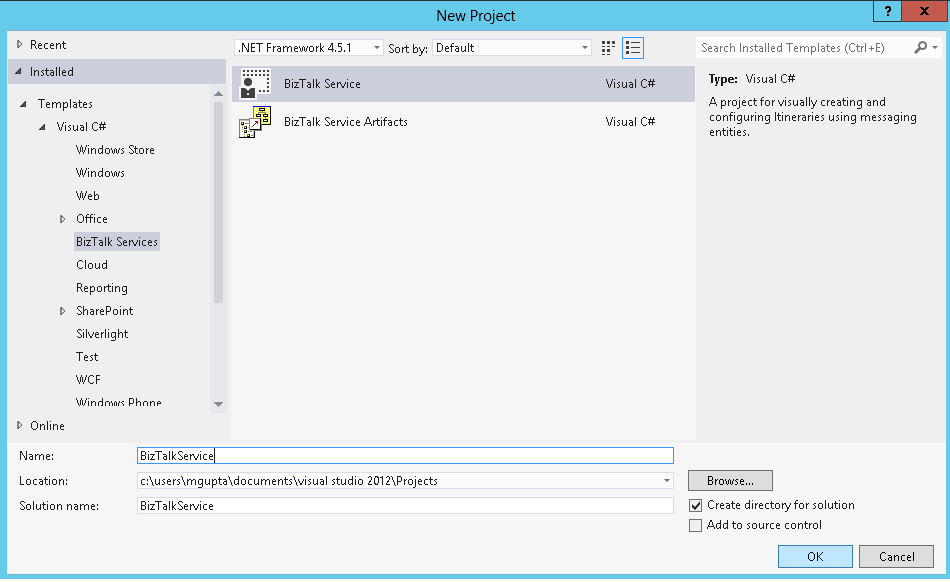The width and height of the screenshot is (950, 582).
Task: Select the Cloud templates category
Action: click(x=92, y=265)
